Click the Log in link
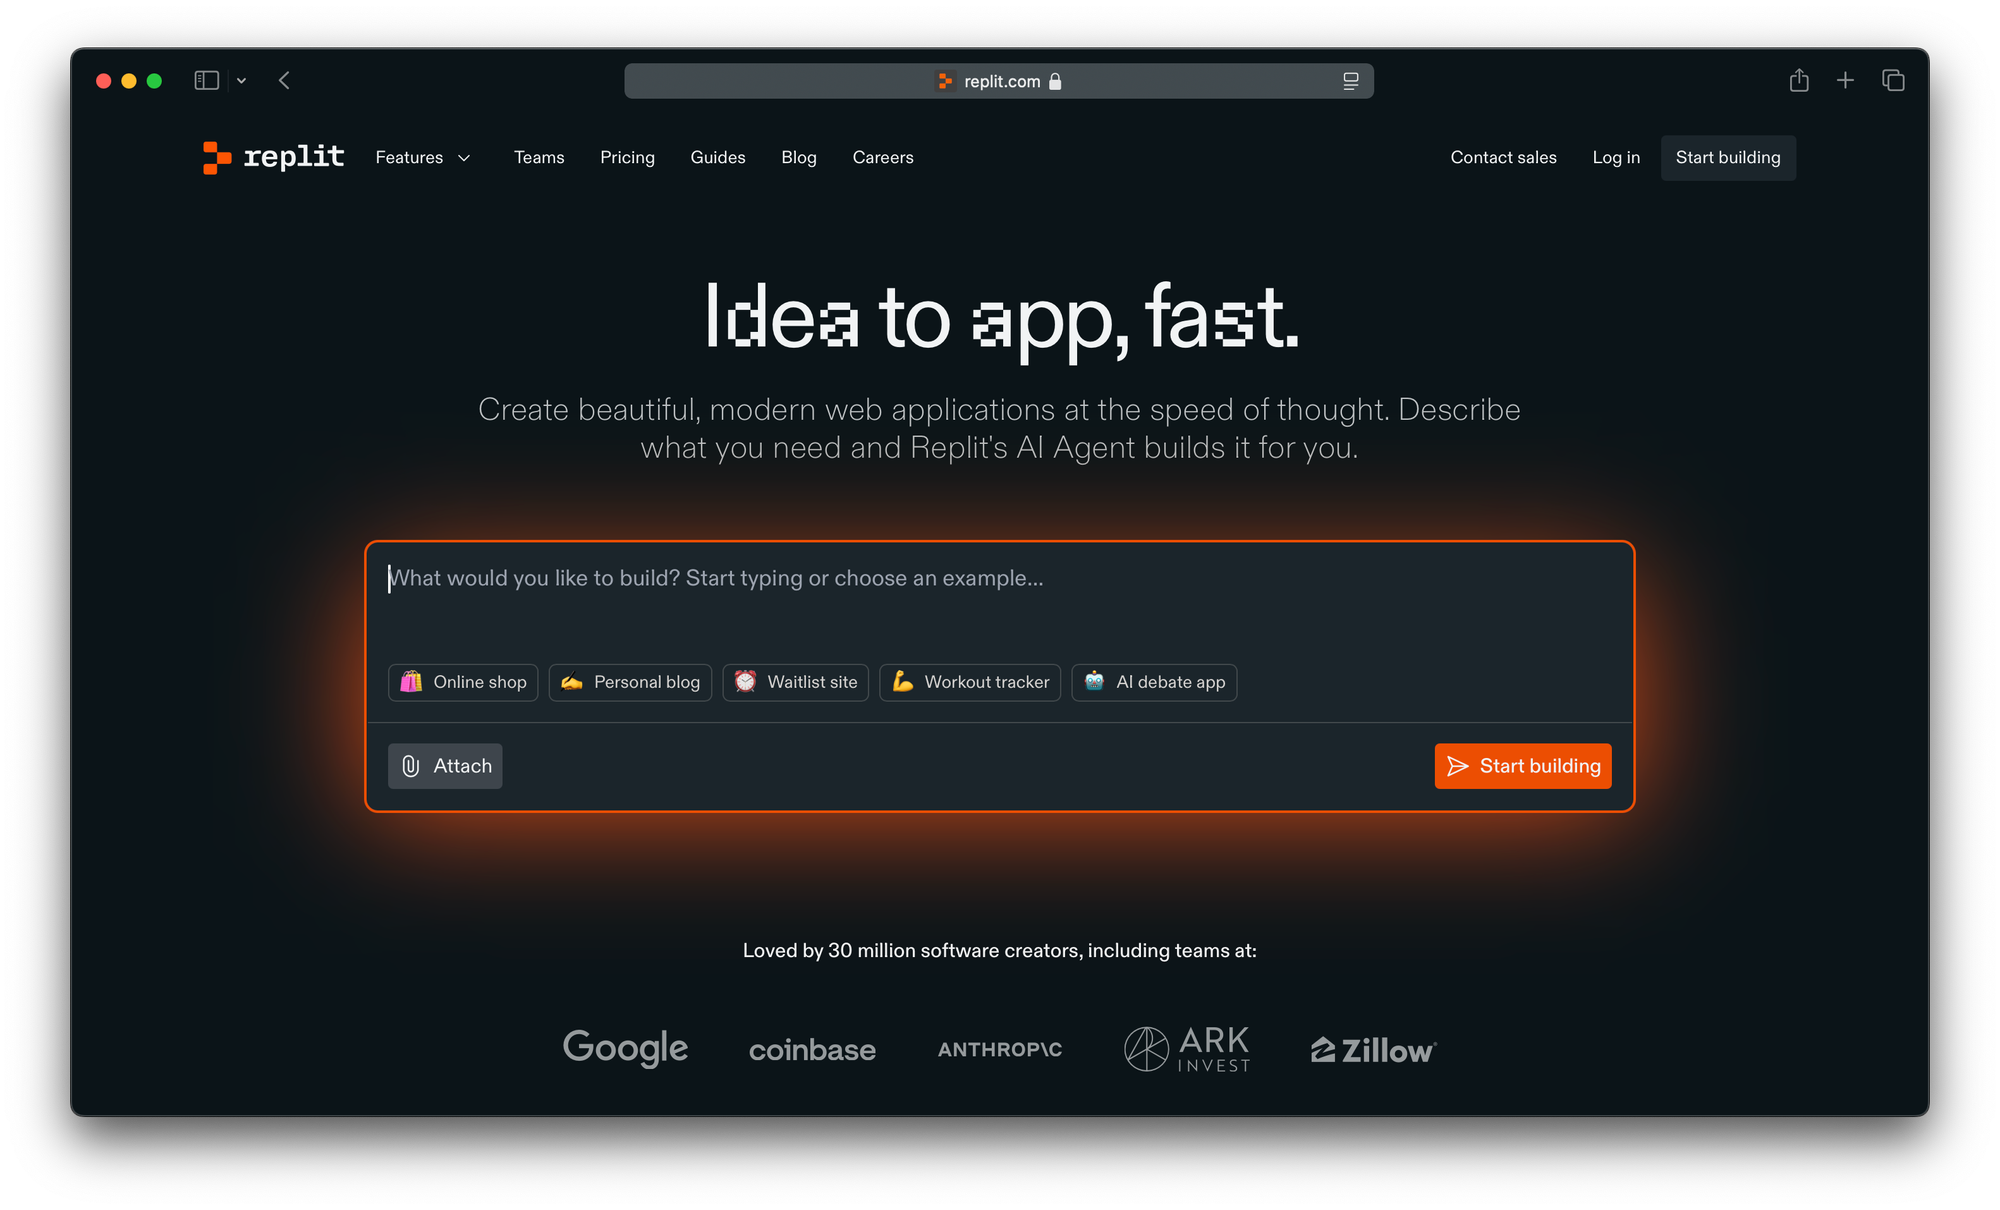 1616,158
